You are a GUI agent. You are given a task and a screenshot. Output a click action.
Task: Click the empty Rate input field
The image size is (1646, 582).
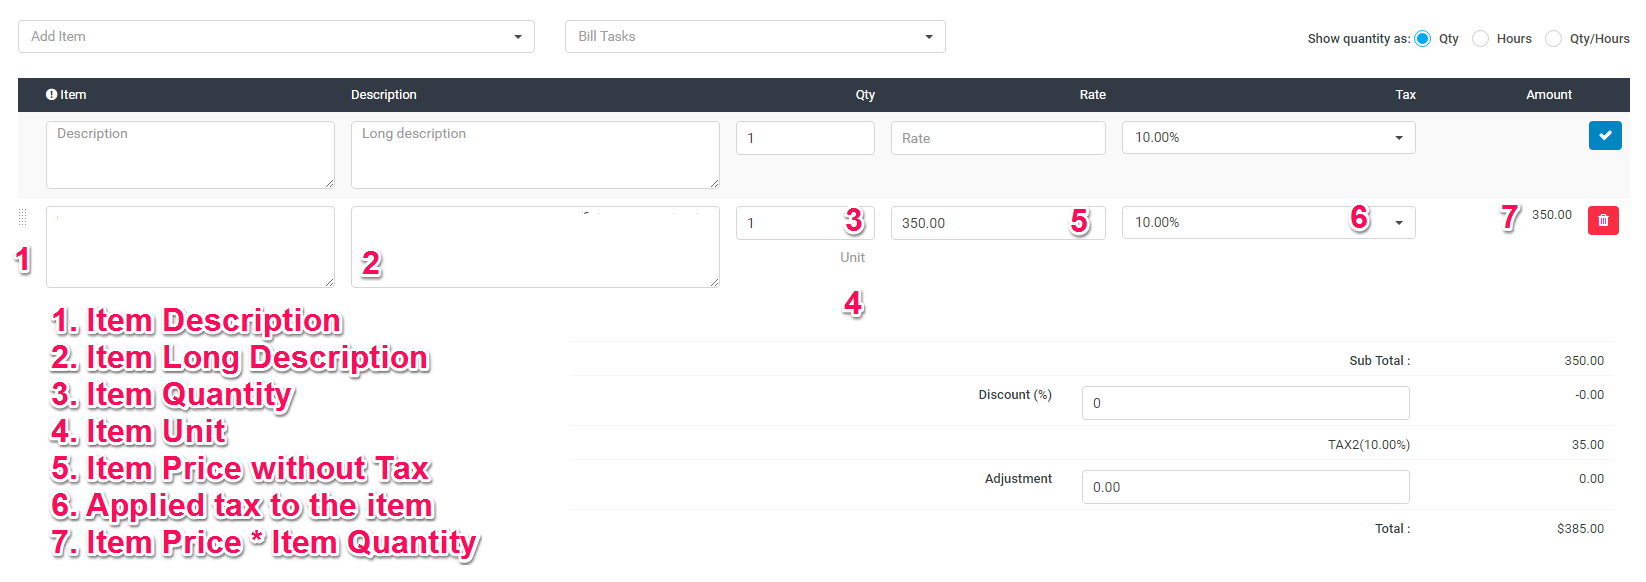tap(997, 139)
